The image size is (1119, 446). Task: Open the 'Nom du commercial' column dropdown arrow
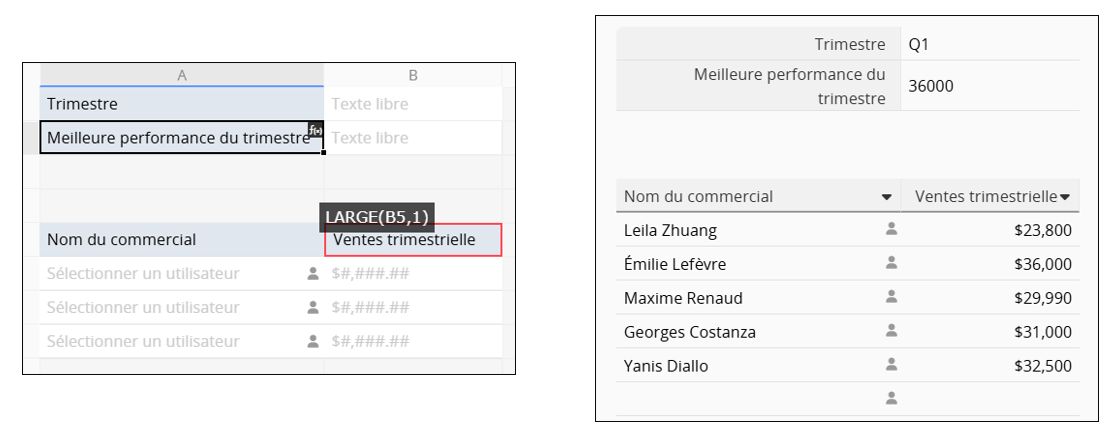tap(887, 197)
